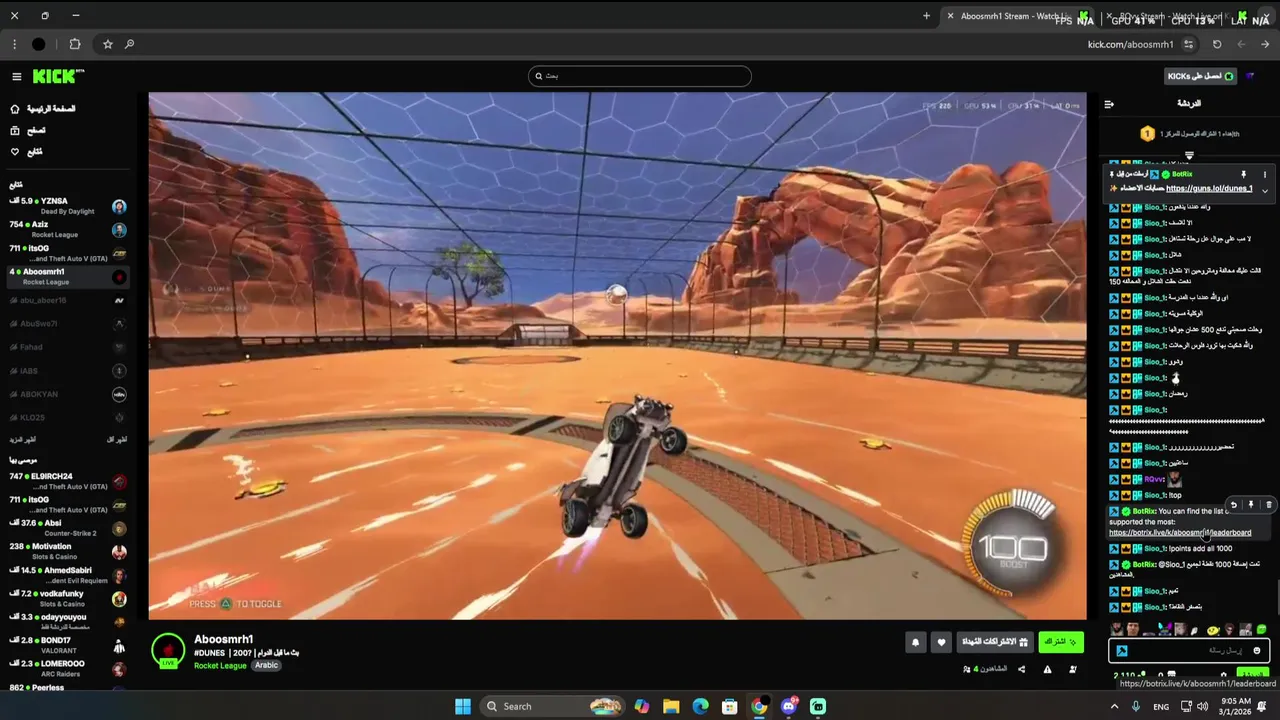1280x720 pixels.
Task: Click YZNSA avatar thumbnail in sidebar
Action: [x=119, y=207]
